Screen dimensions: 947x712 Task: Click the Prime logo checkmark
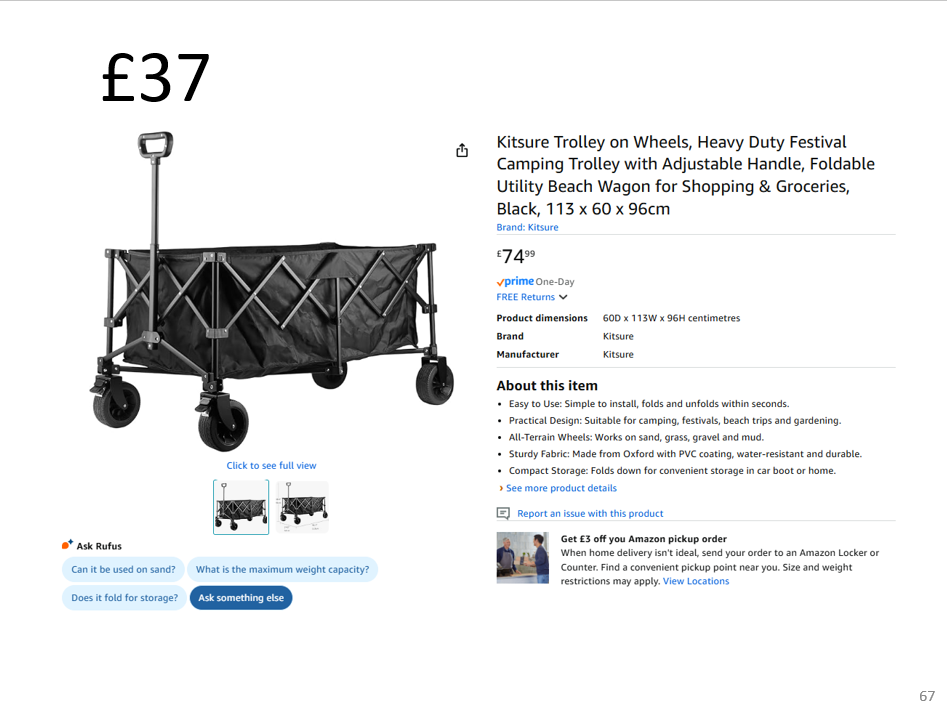point(501,283)
